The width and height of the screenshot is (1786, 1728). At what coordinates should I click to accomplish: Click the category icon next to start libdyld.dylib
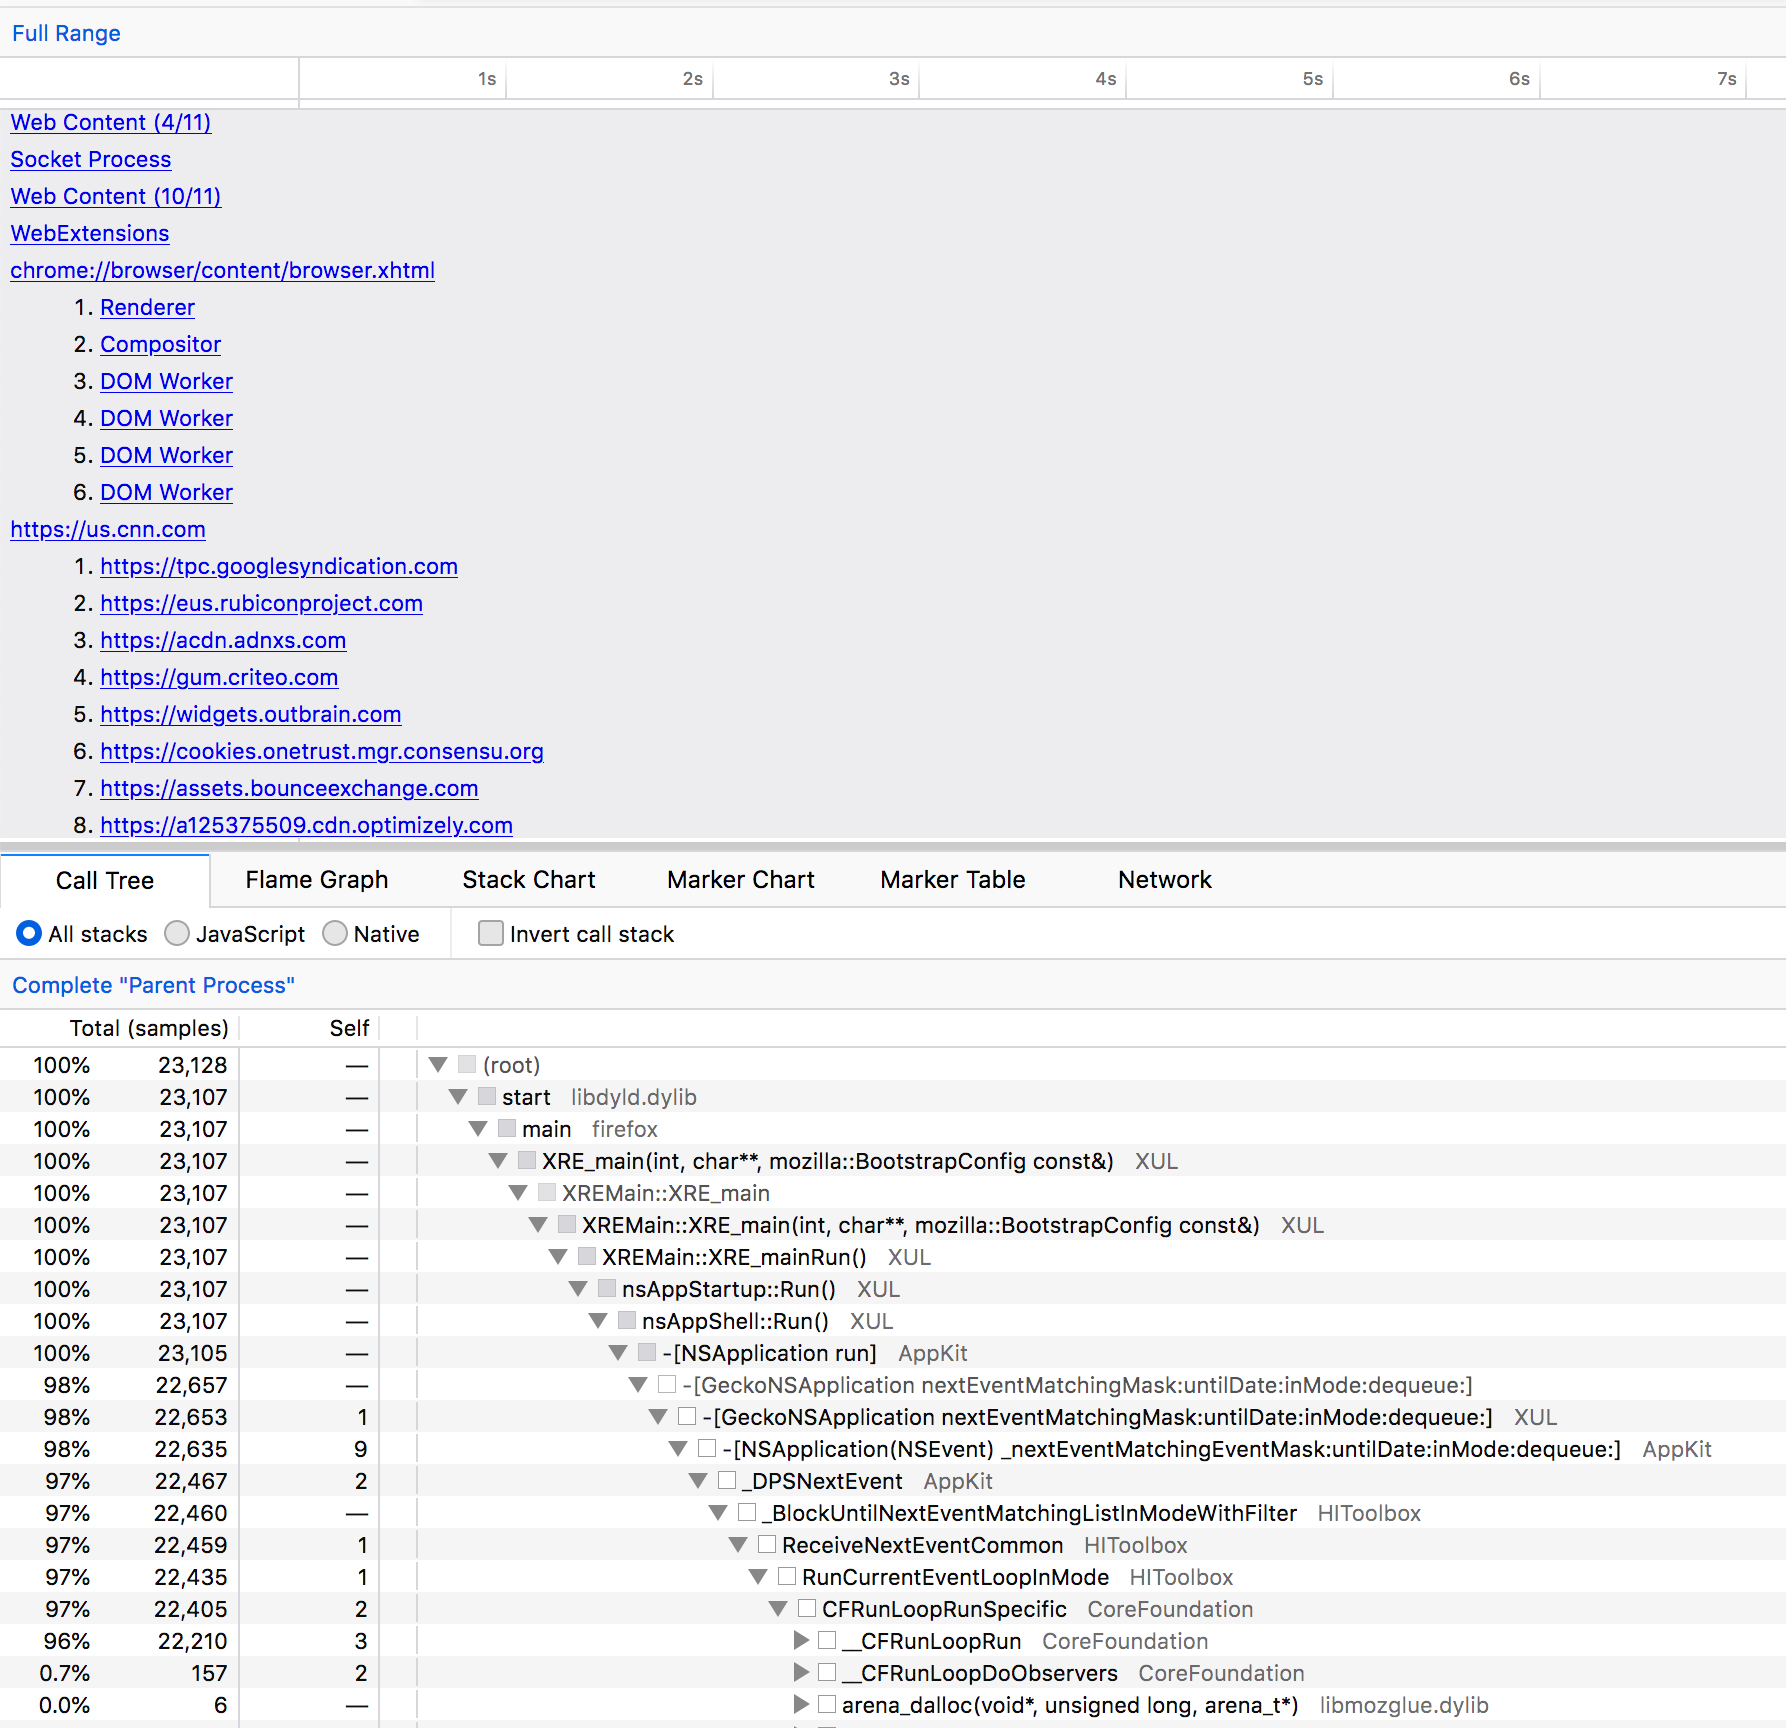(x=487, y=1096)
